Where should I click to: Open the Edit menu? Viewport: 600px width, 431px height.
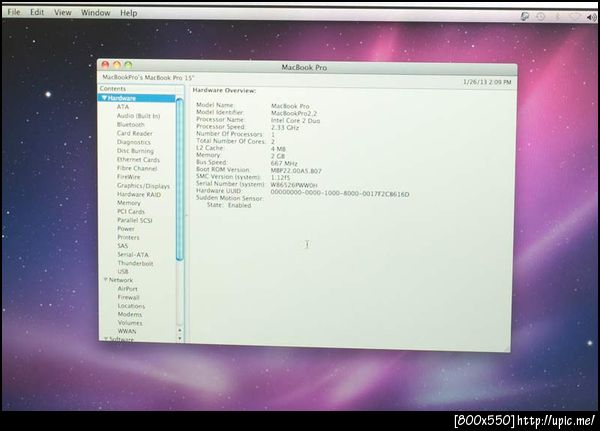pyautogui.click(x=37, y=12)
